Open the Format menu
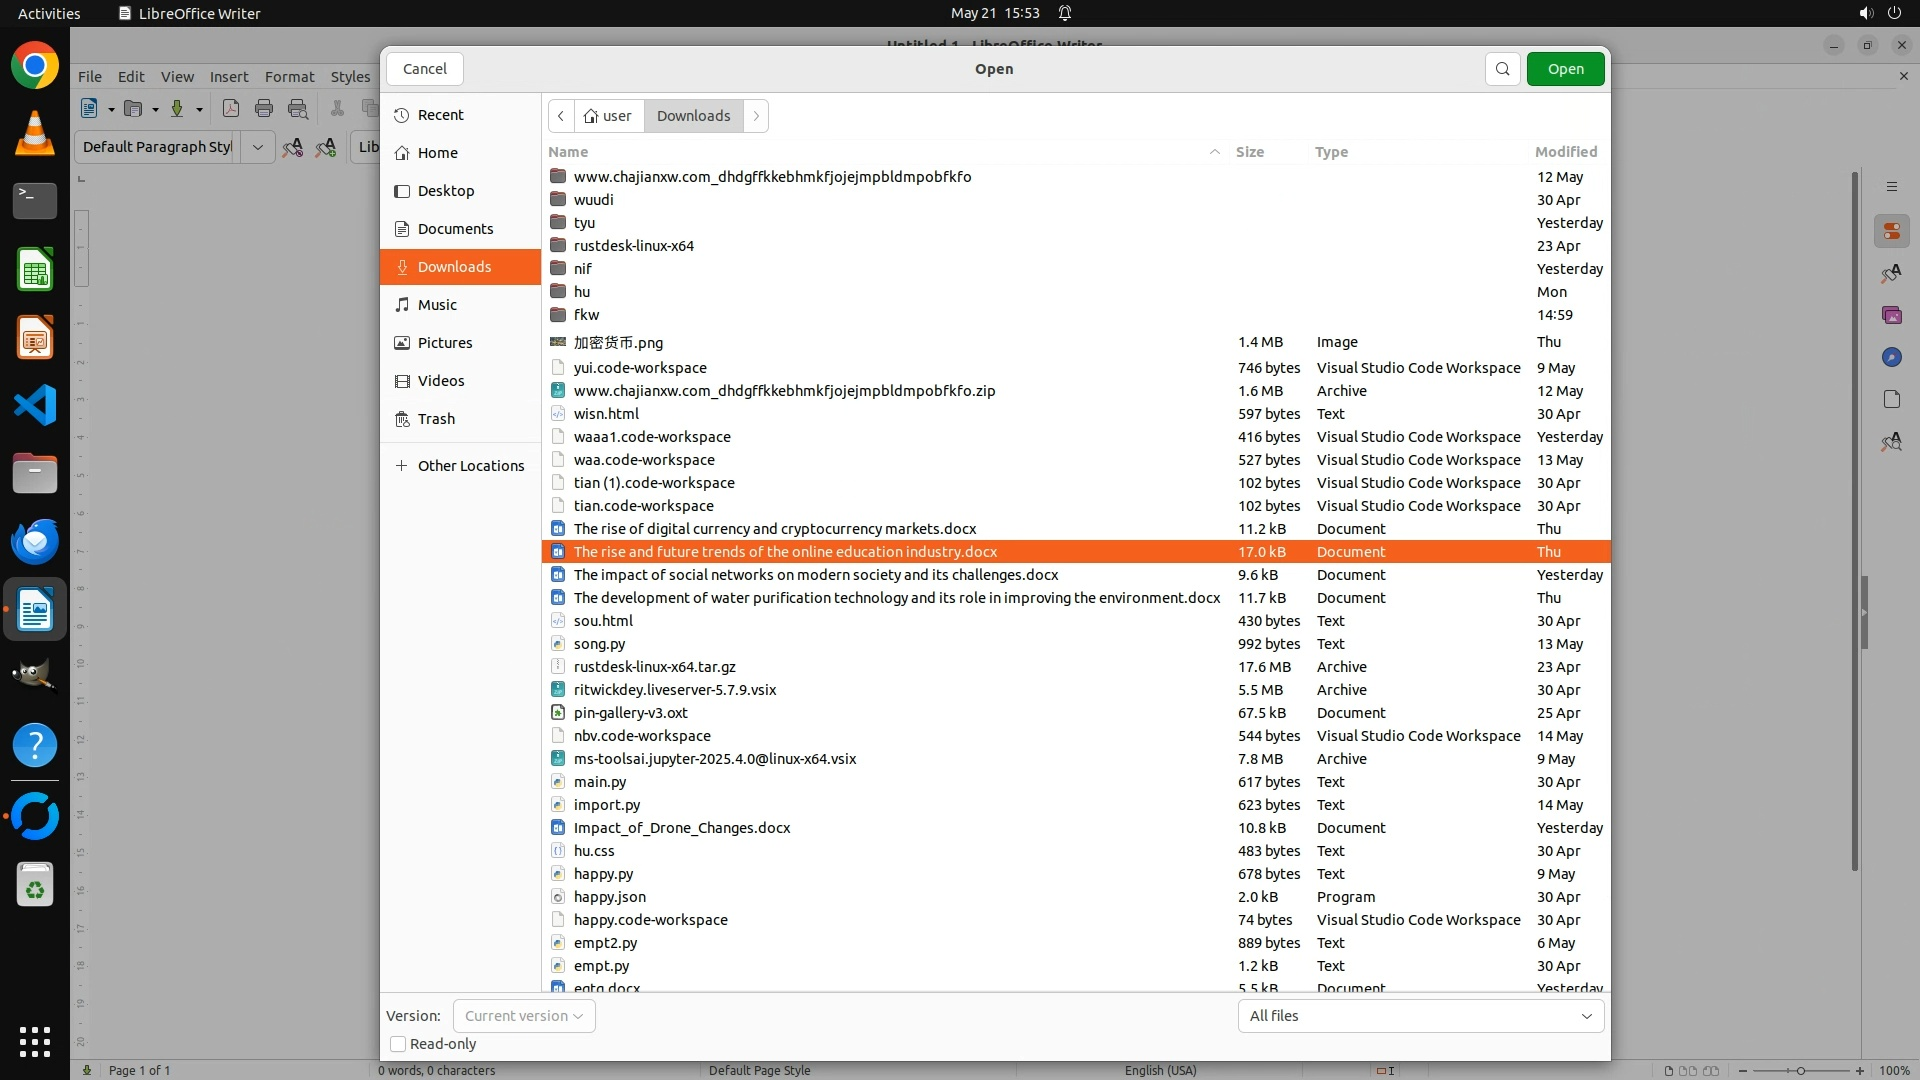1920x1080 pixels. point(289,77)
